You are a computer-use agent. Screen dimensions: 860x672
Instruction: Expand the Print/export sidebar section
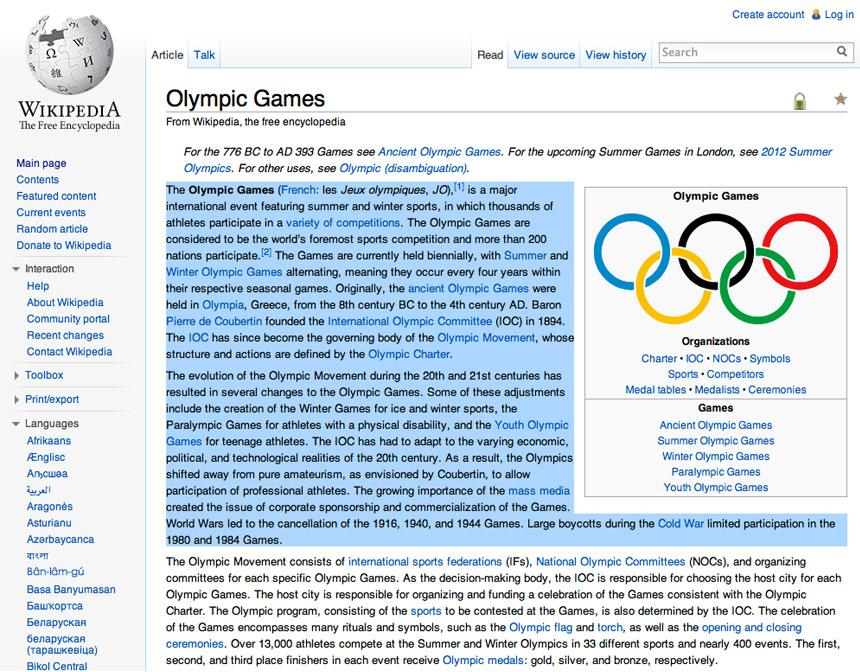click(16, 399)
